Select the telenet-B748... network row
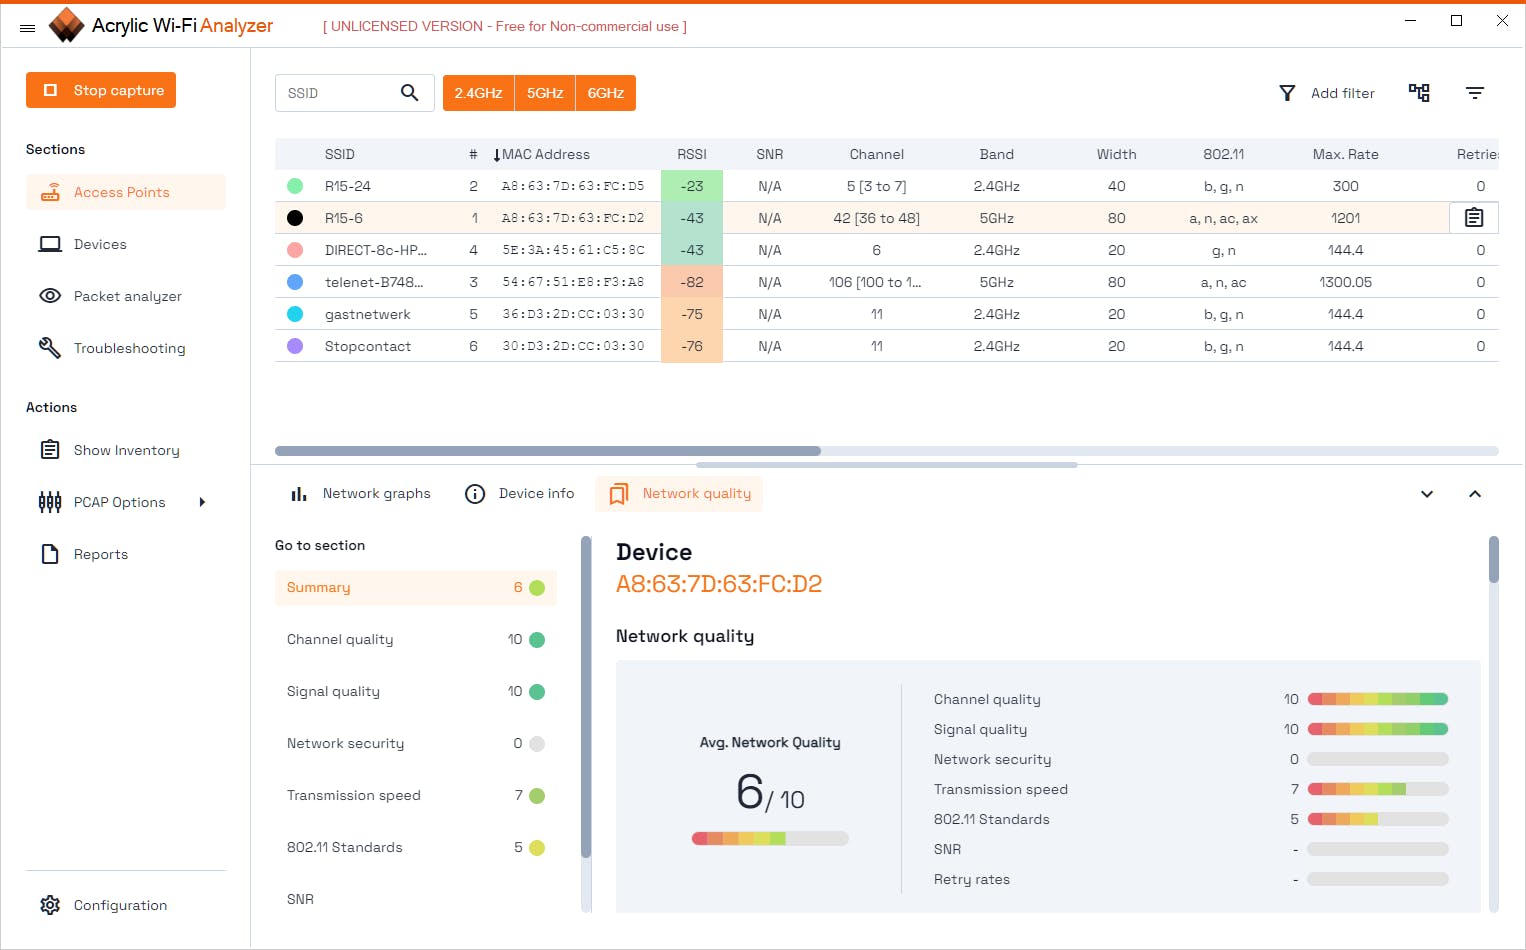 887,282
